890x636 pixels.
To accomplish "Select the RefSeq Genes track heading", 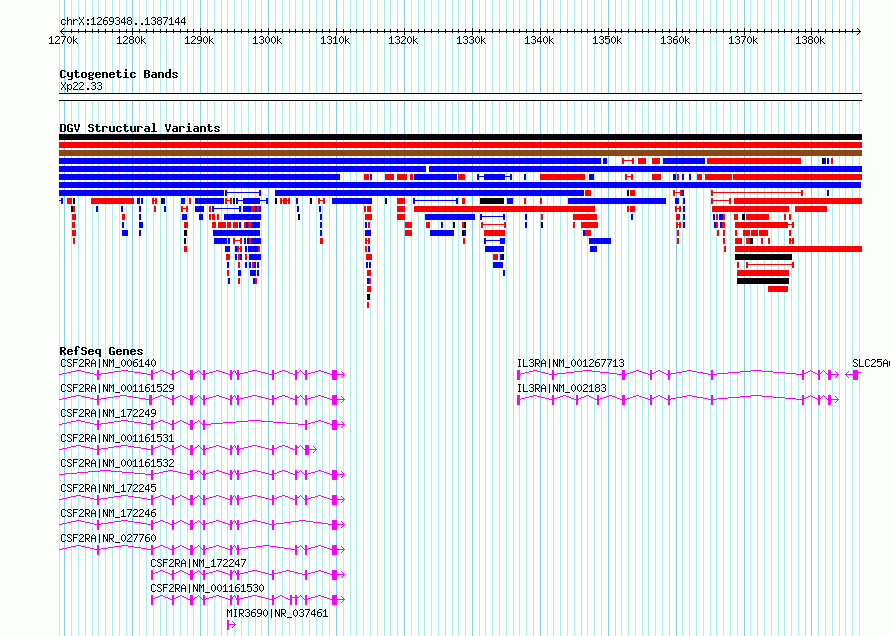I will 101,351.
